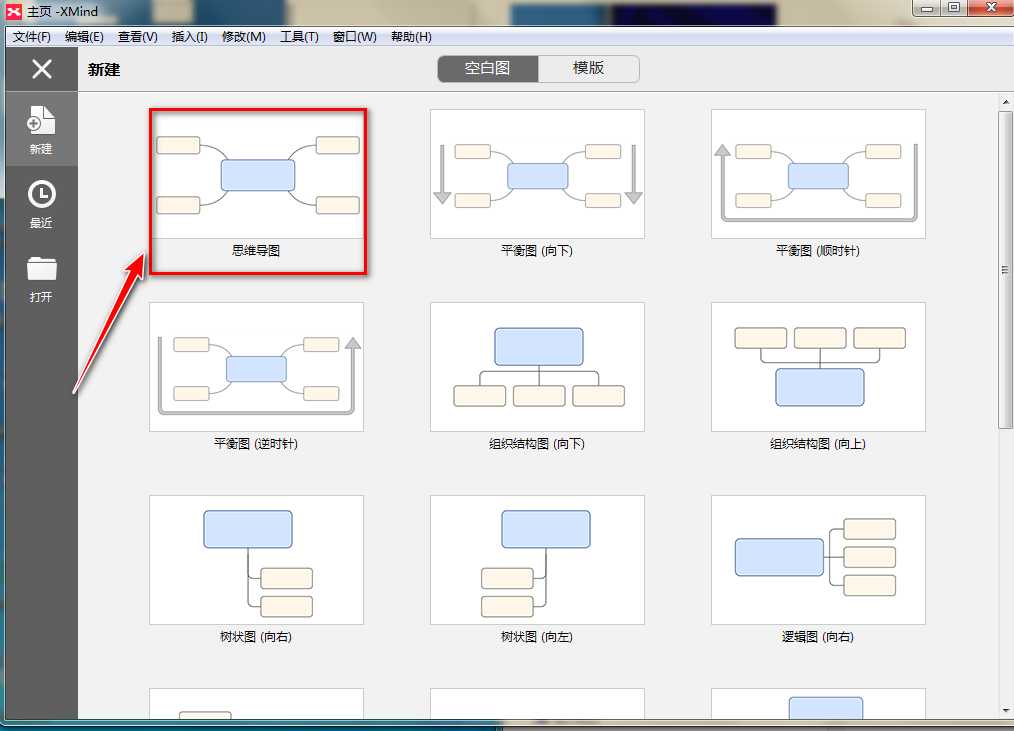Switch to the 模版 tab
1014x731 pixels.
coord(588,69)
